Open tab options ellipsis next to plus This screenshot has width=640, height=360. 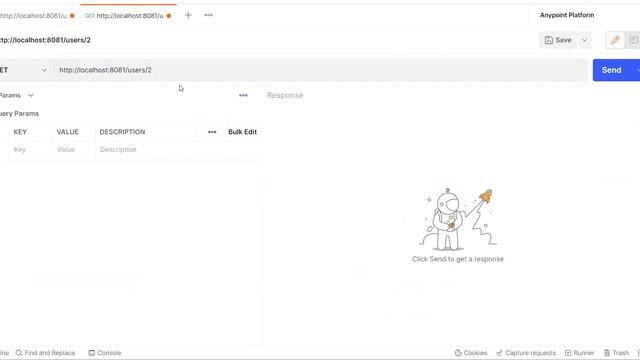tap(208, 15)
